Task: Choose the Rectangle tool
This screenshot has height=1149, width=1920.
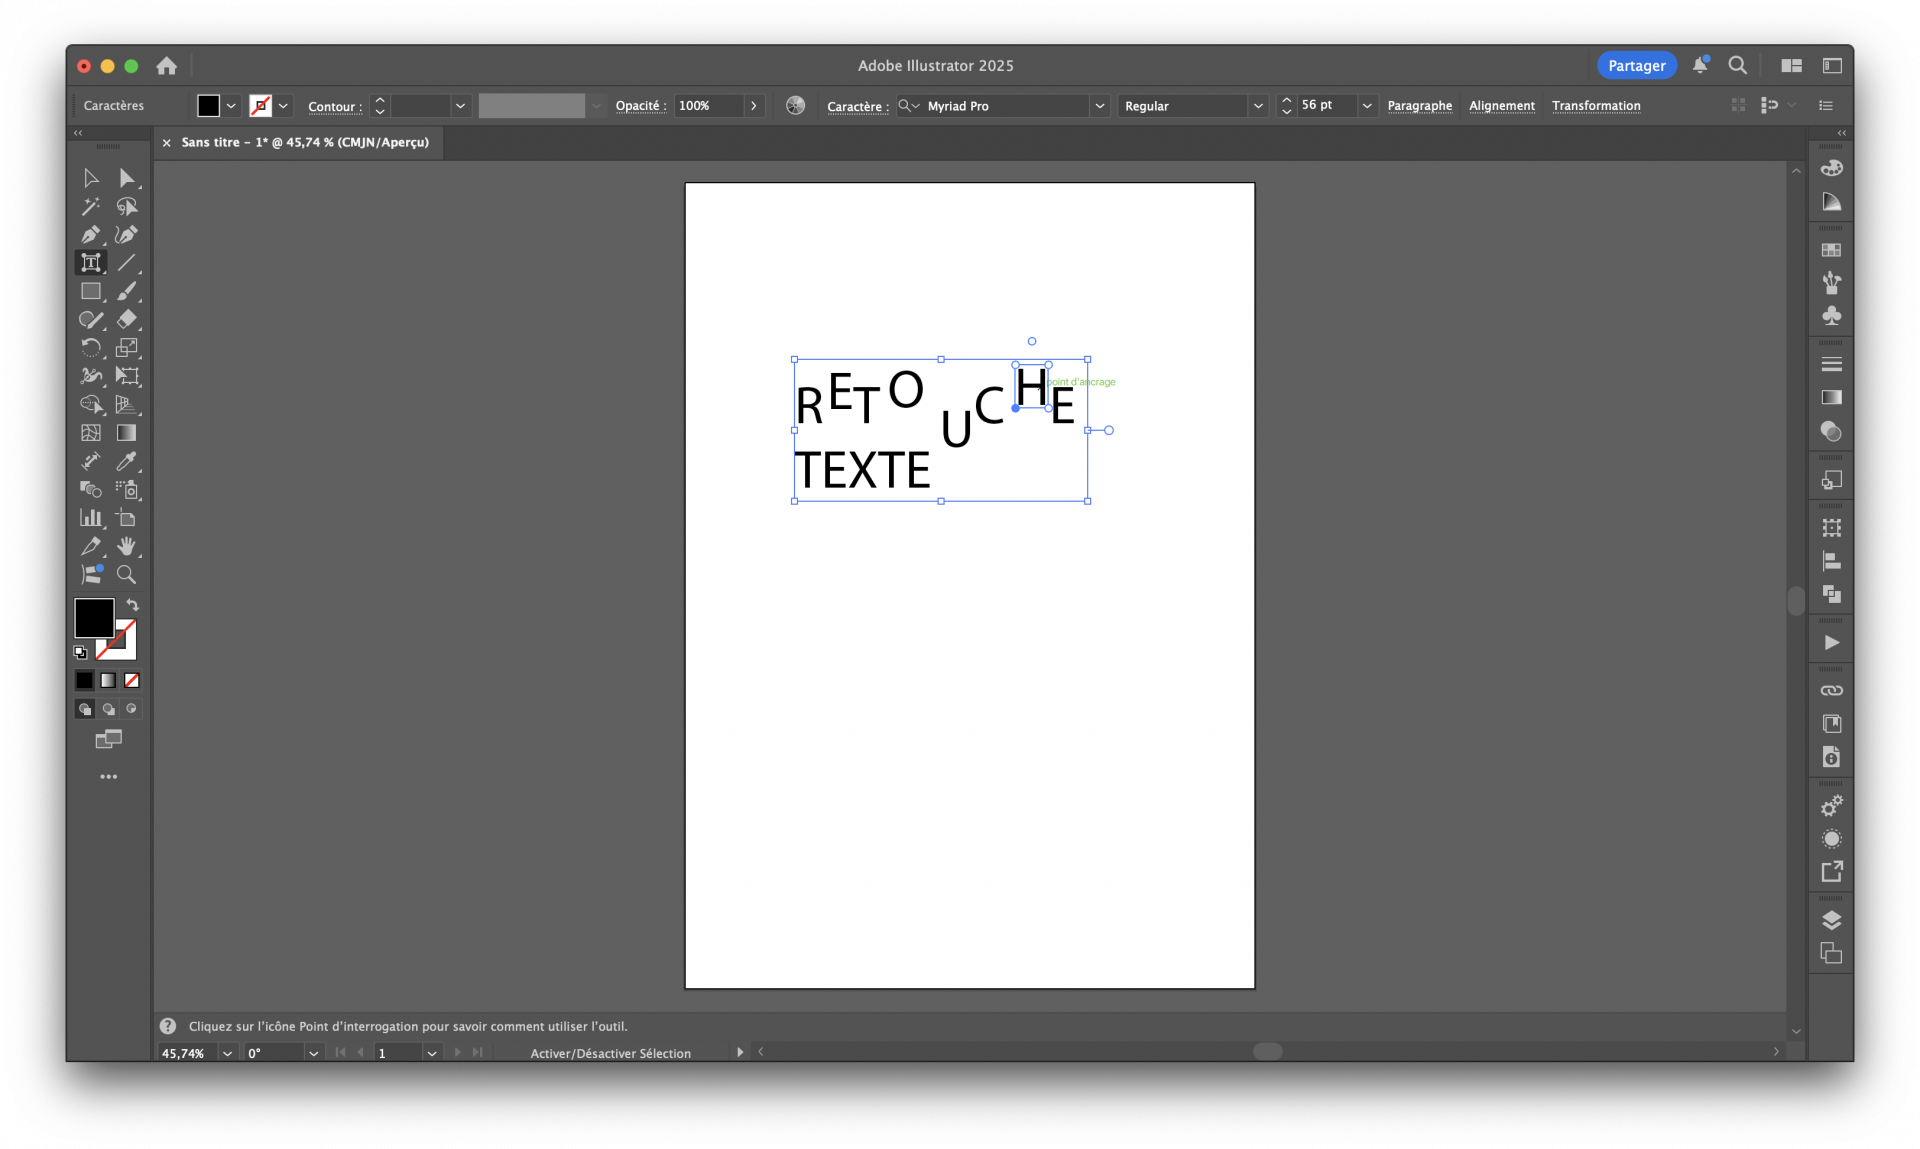Action: (x=91, y=291)
